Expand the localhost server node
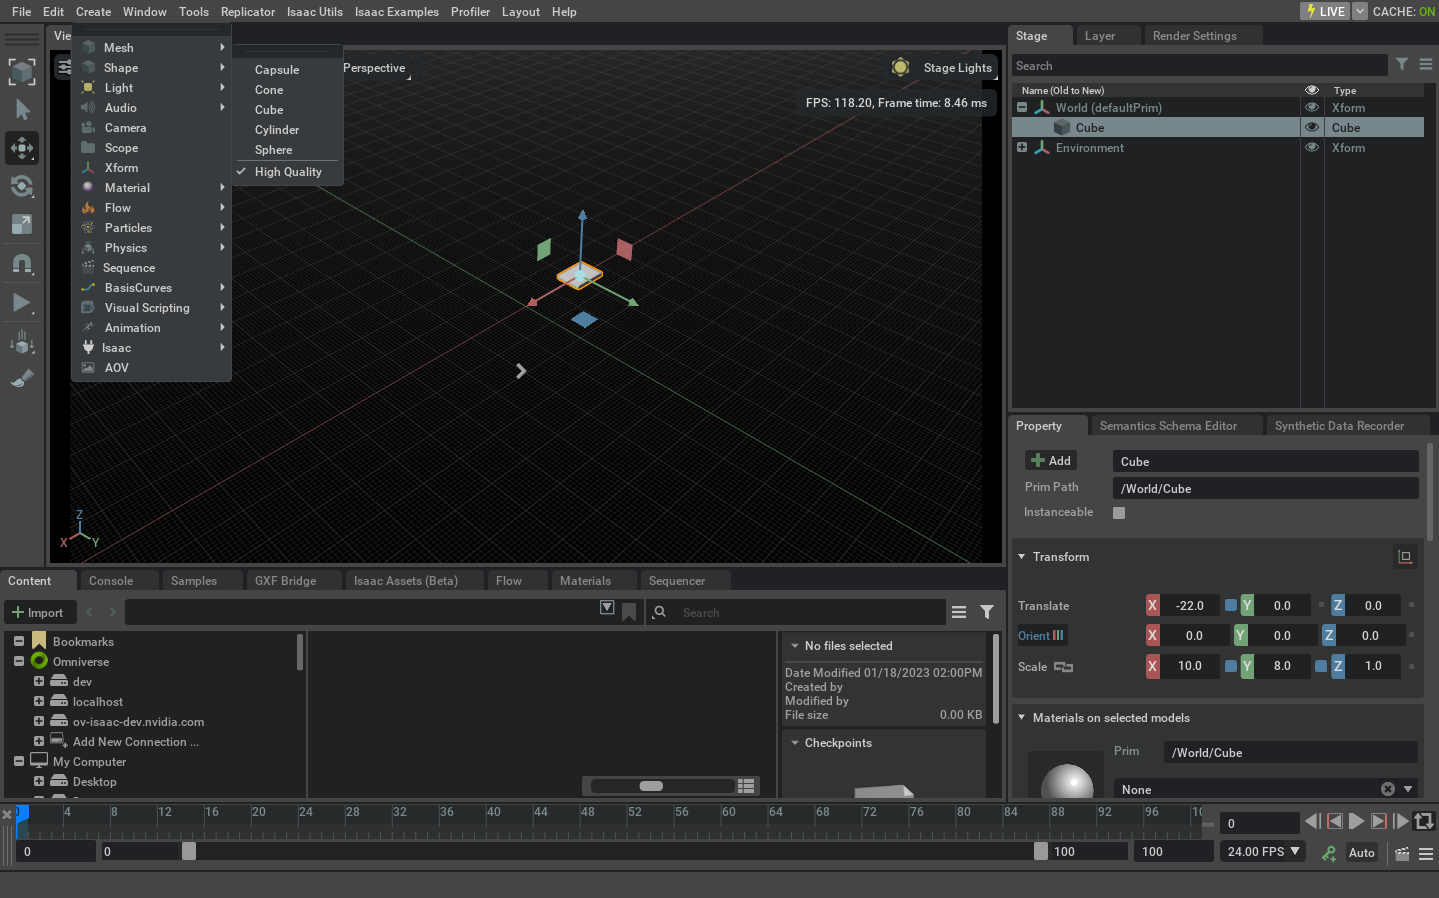Image resolution: width=1439 pixels, height=898 pixels. [39, 701]
